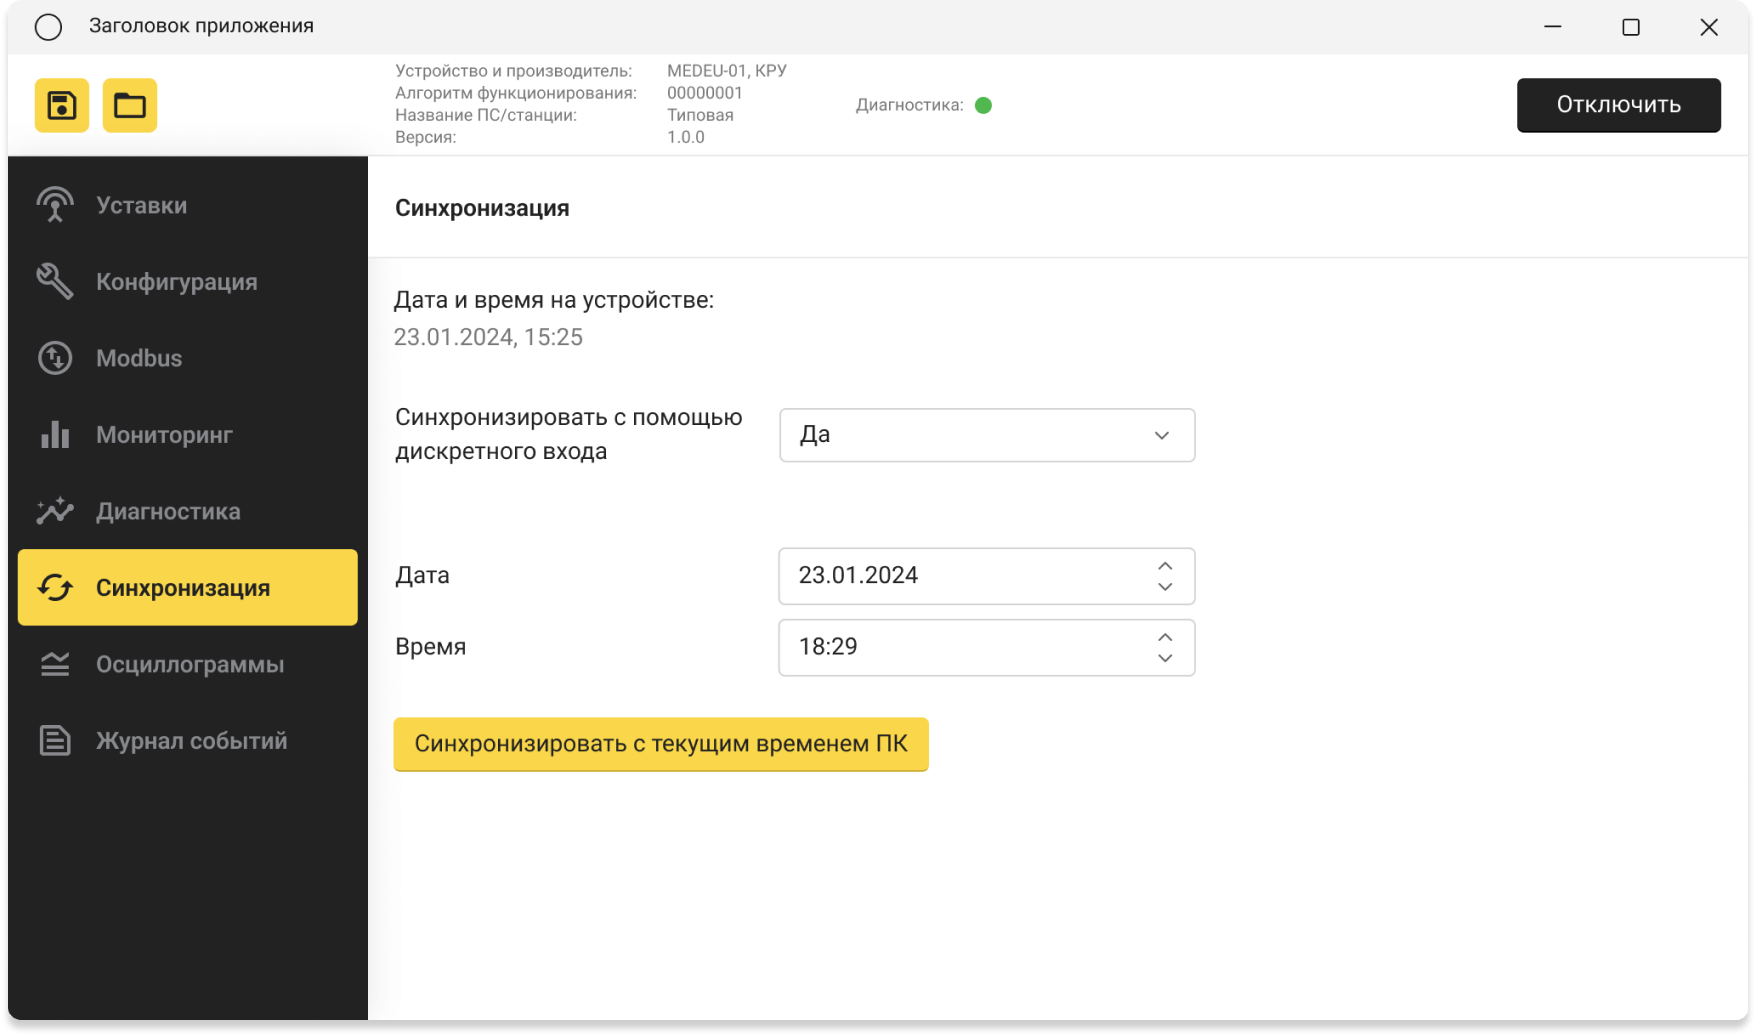The height and width of the screenshot is (1036, 1756).
Task: Click the bar chart Мониторинг icon
Action: pos(55,435)
